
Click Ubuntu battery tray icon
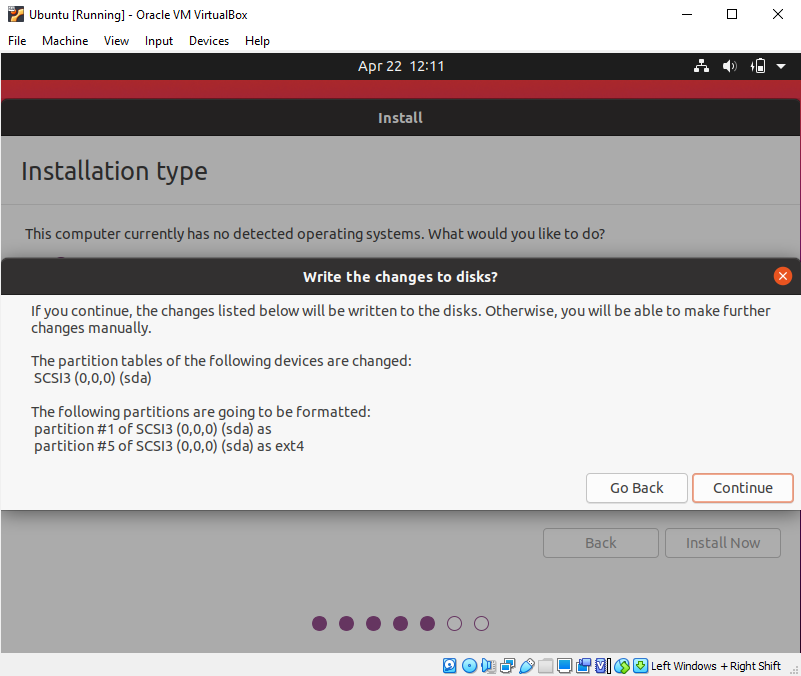[x=758, y=66]
